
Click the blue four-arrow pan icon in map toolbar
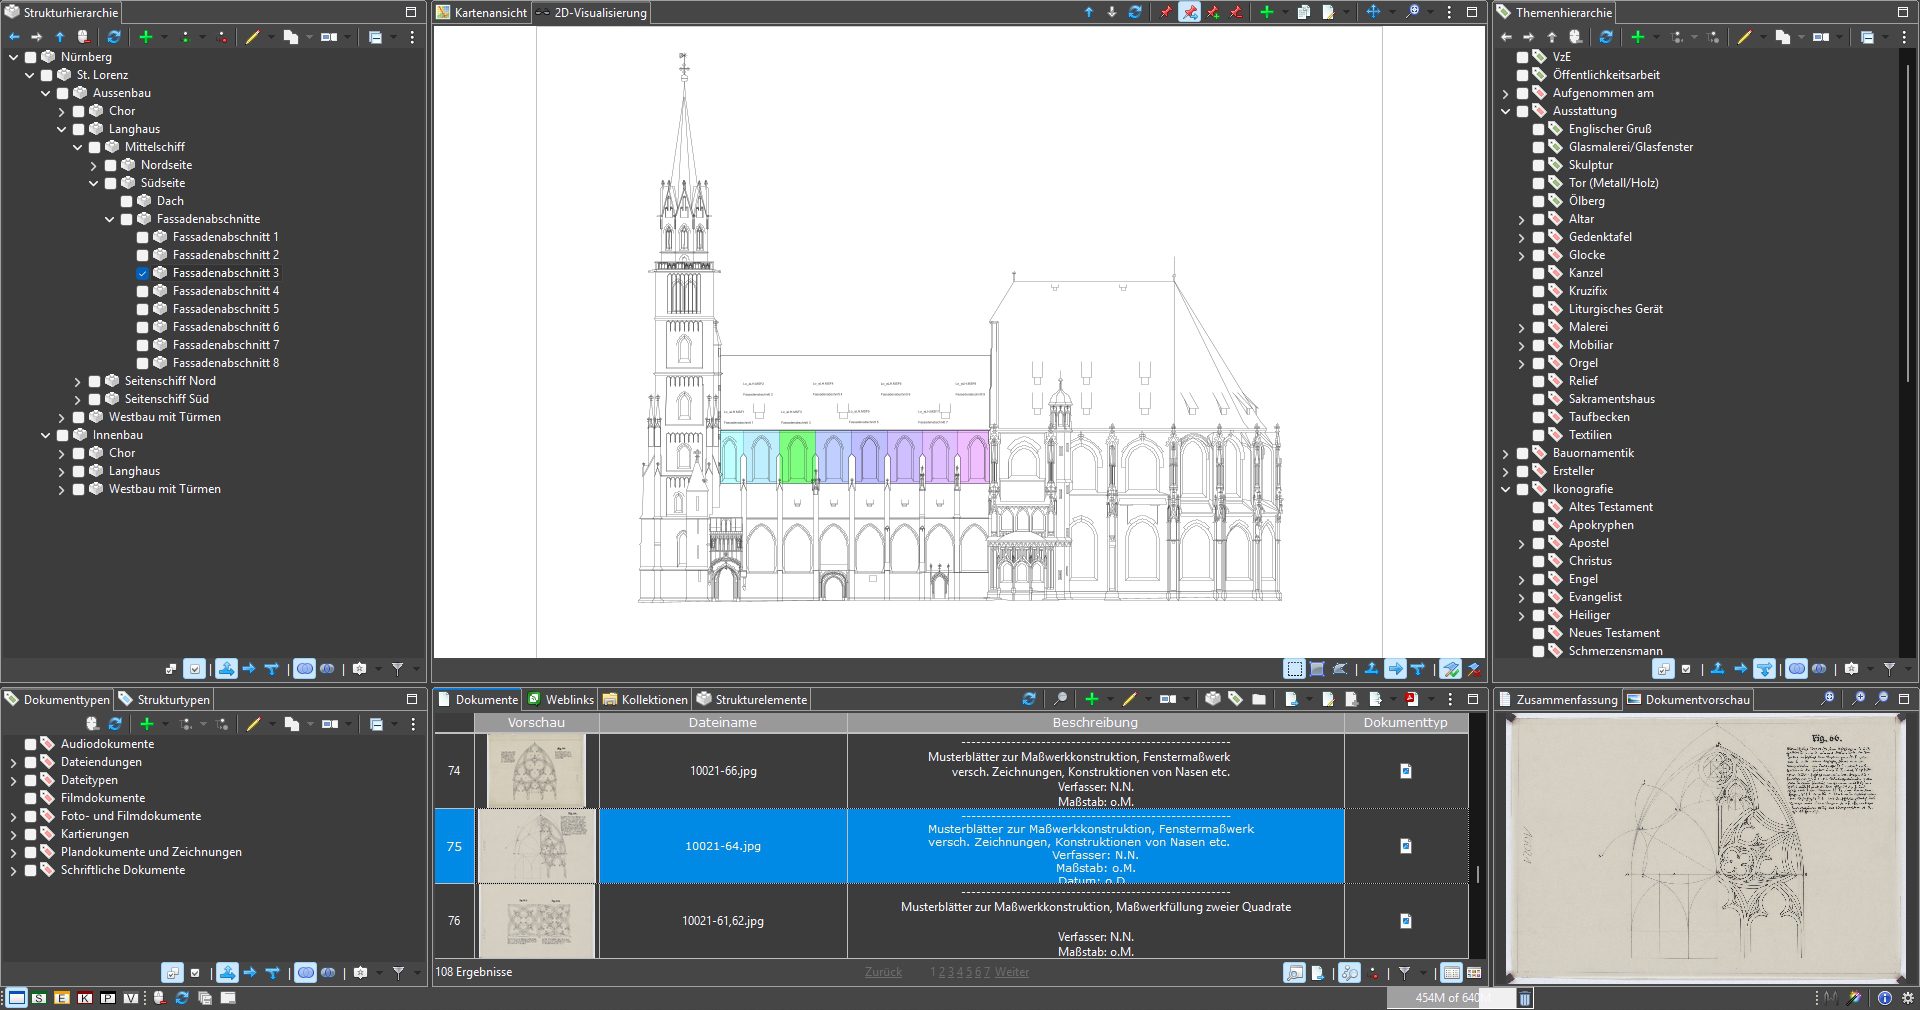click(1373, 12)
